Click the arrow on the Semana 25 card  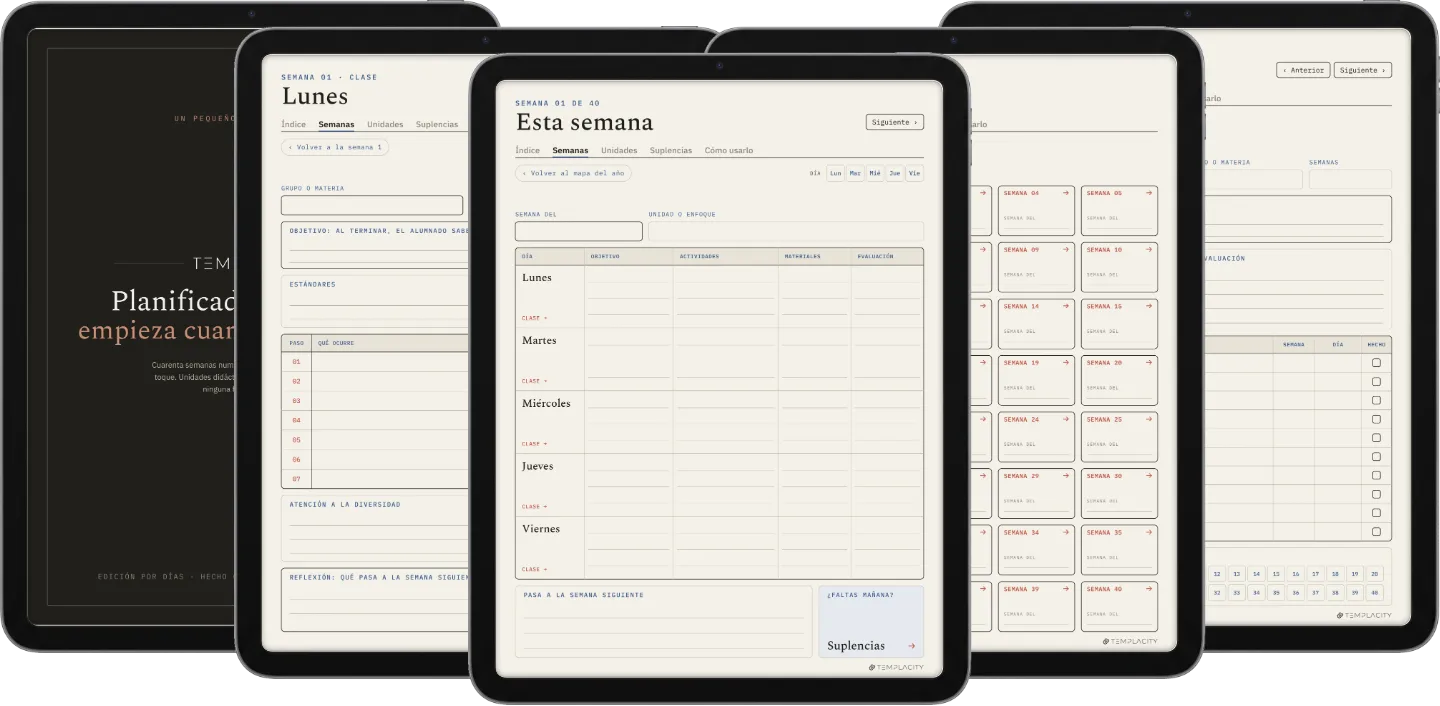pyautogui.click(x=1149, y=419)
